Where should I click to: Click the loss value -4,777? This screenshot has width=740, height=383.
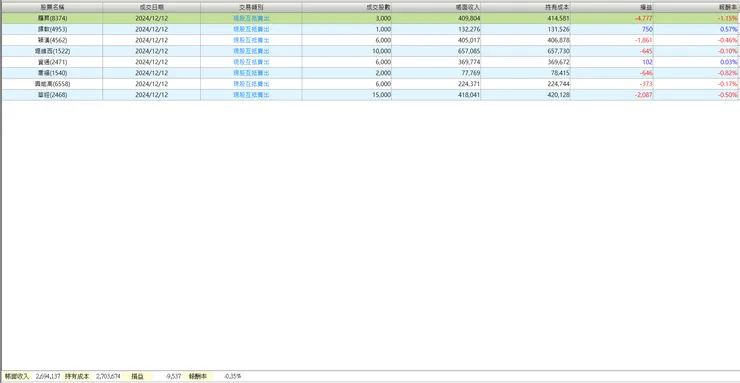(x=645, y=18)
